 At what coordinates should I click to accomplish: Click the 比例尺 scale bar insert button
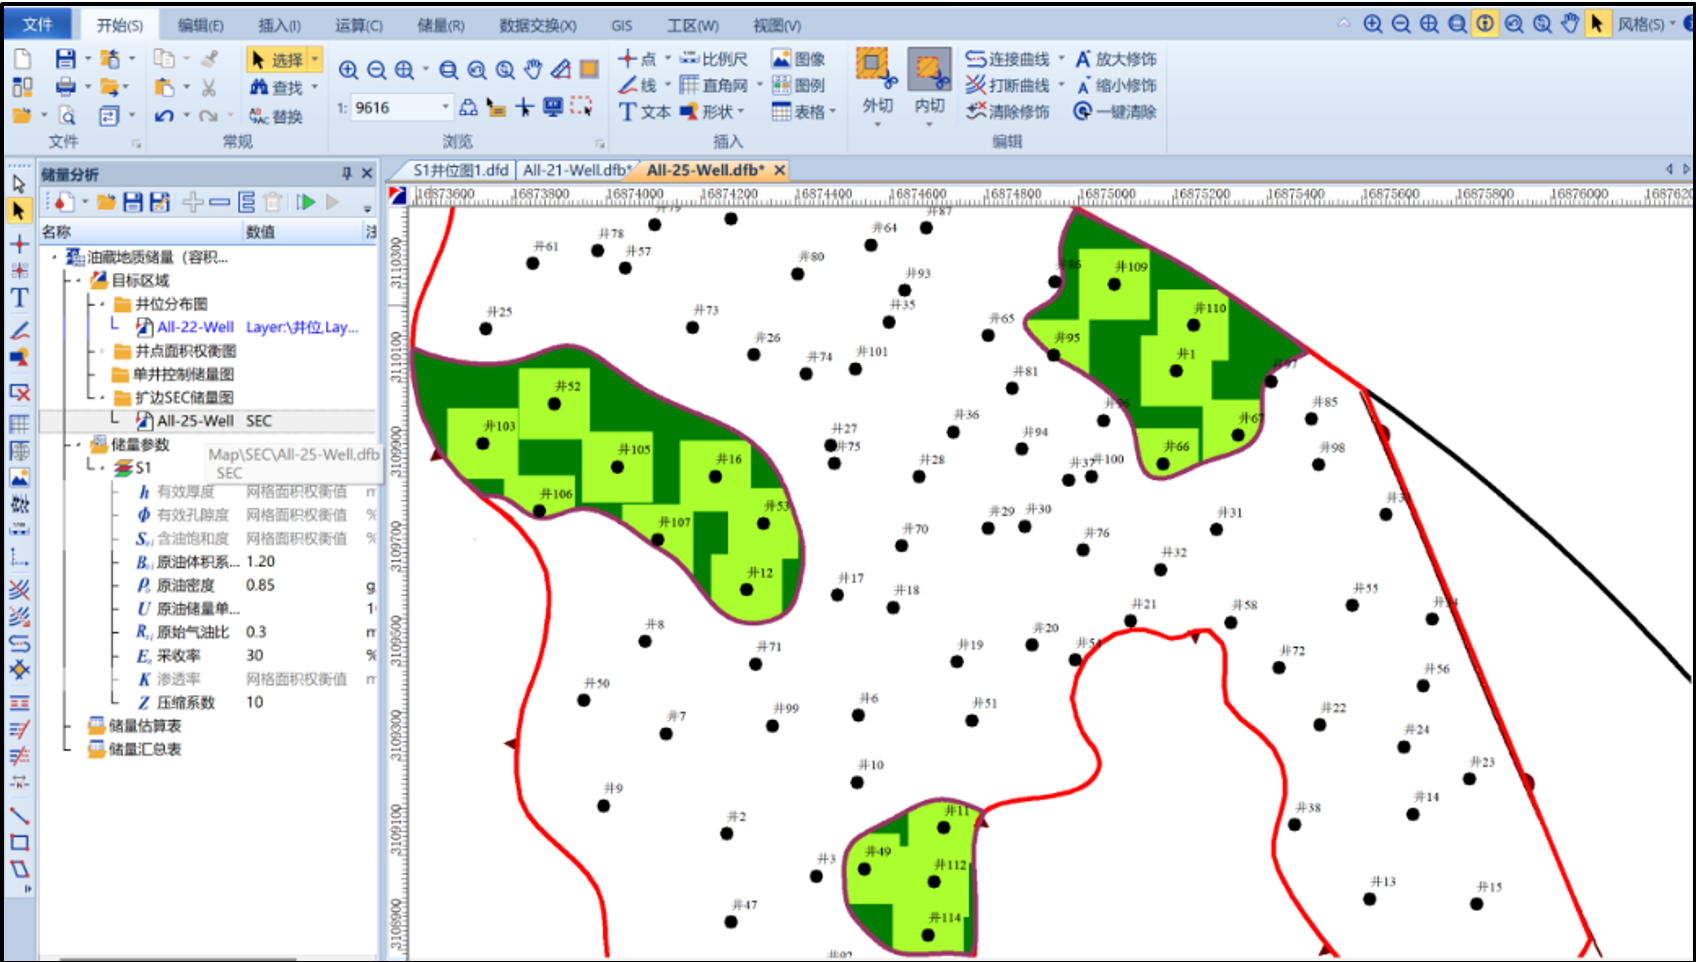[714, 59]
